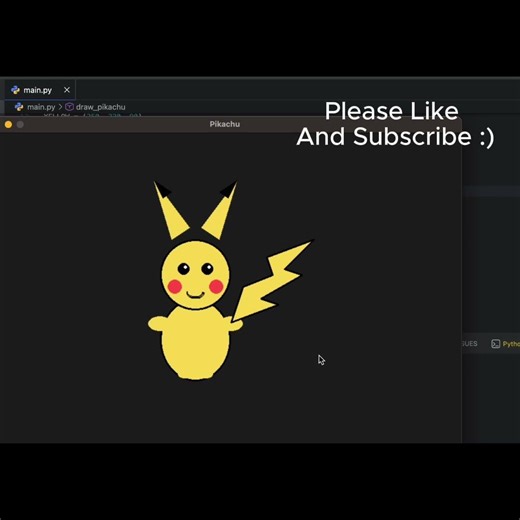
Task: Select draw_pikachu in the breadcrumb
Action: (x=100, y=107)
